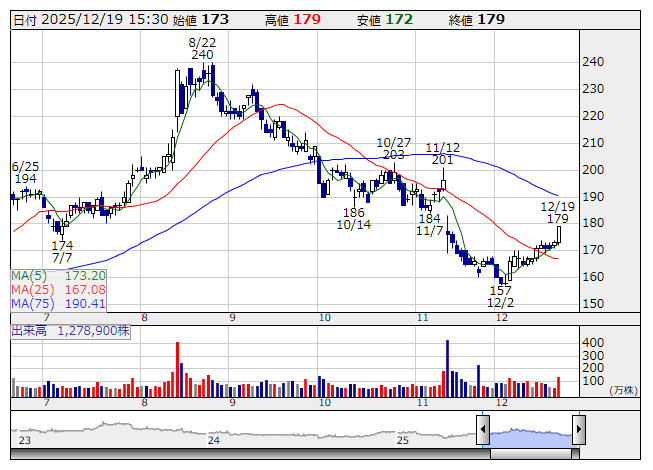Click the 出来高 1,278,900株 volume label
The height and width of the screenshot is (470, 653).
point(70,331)
